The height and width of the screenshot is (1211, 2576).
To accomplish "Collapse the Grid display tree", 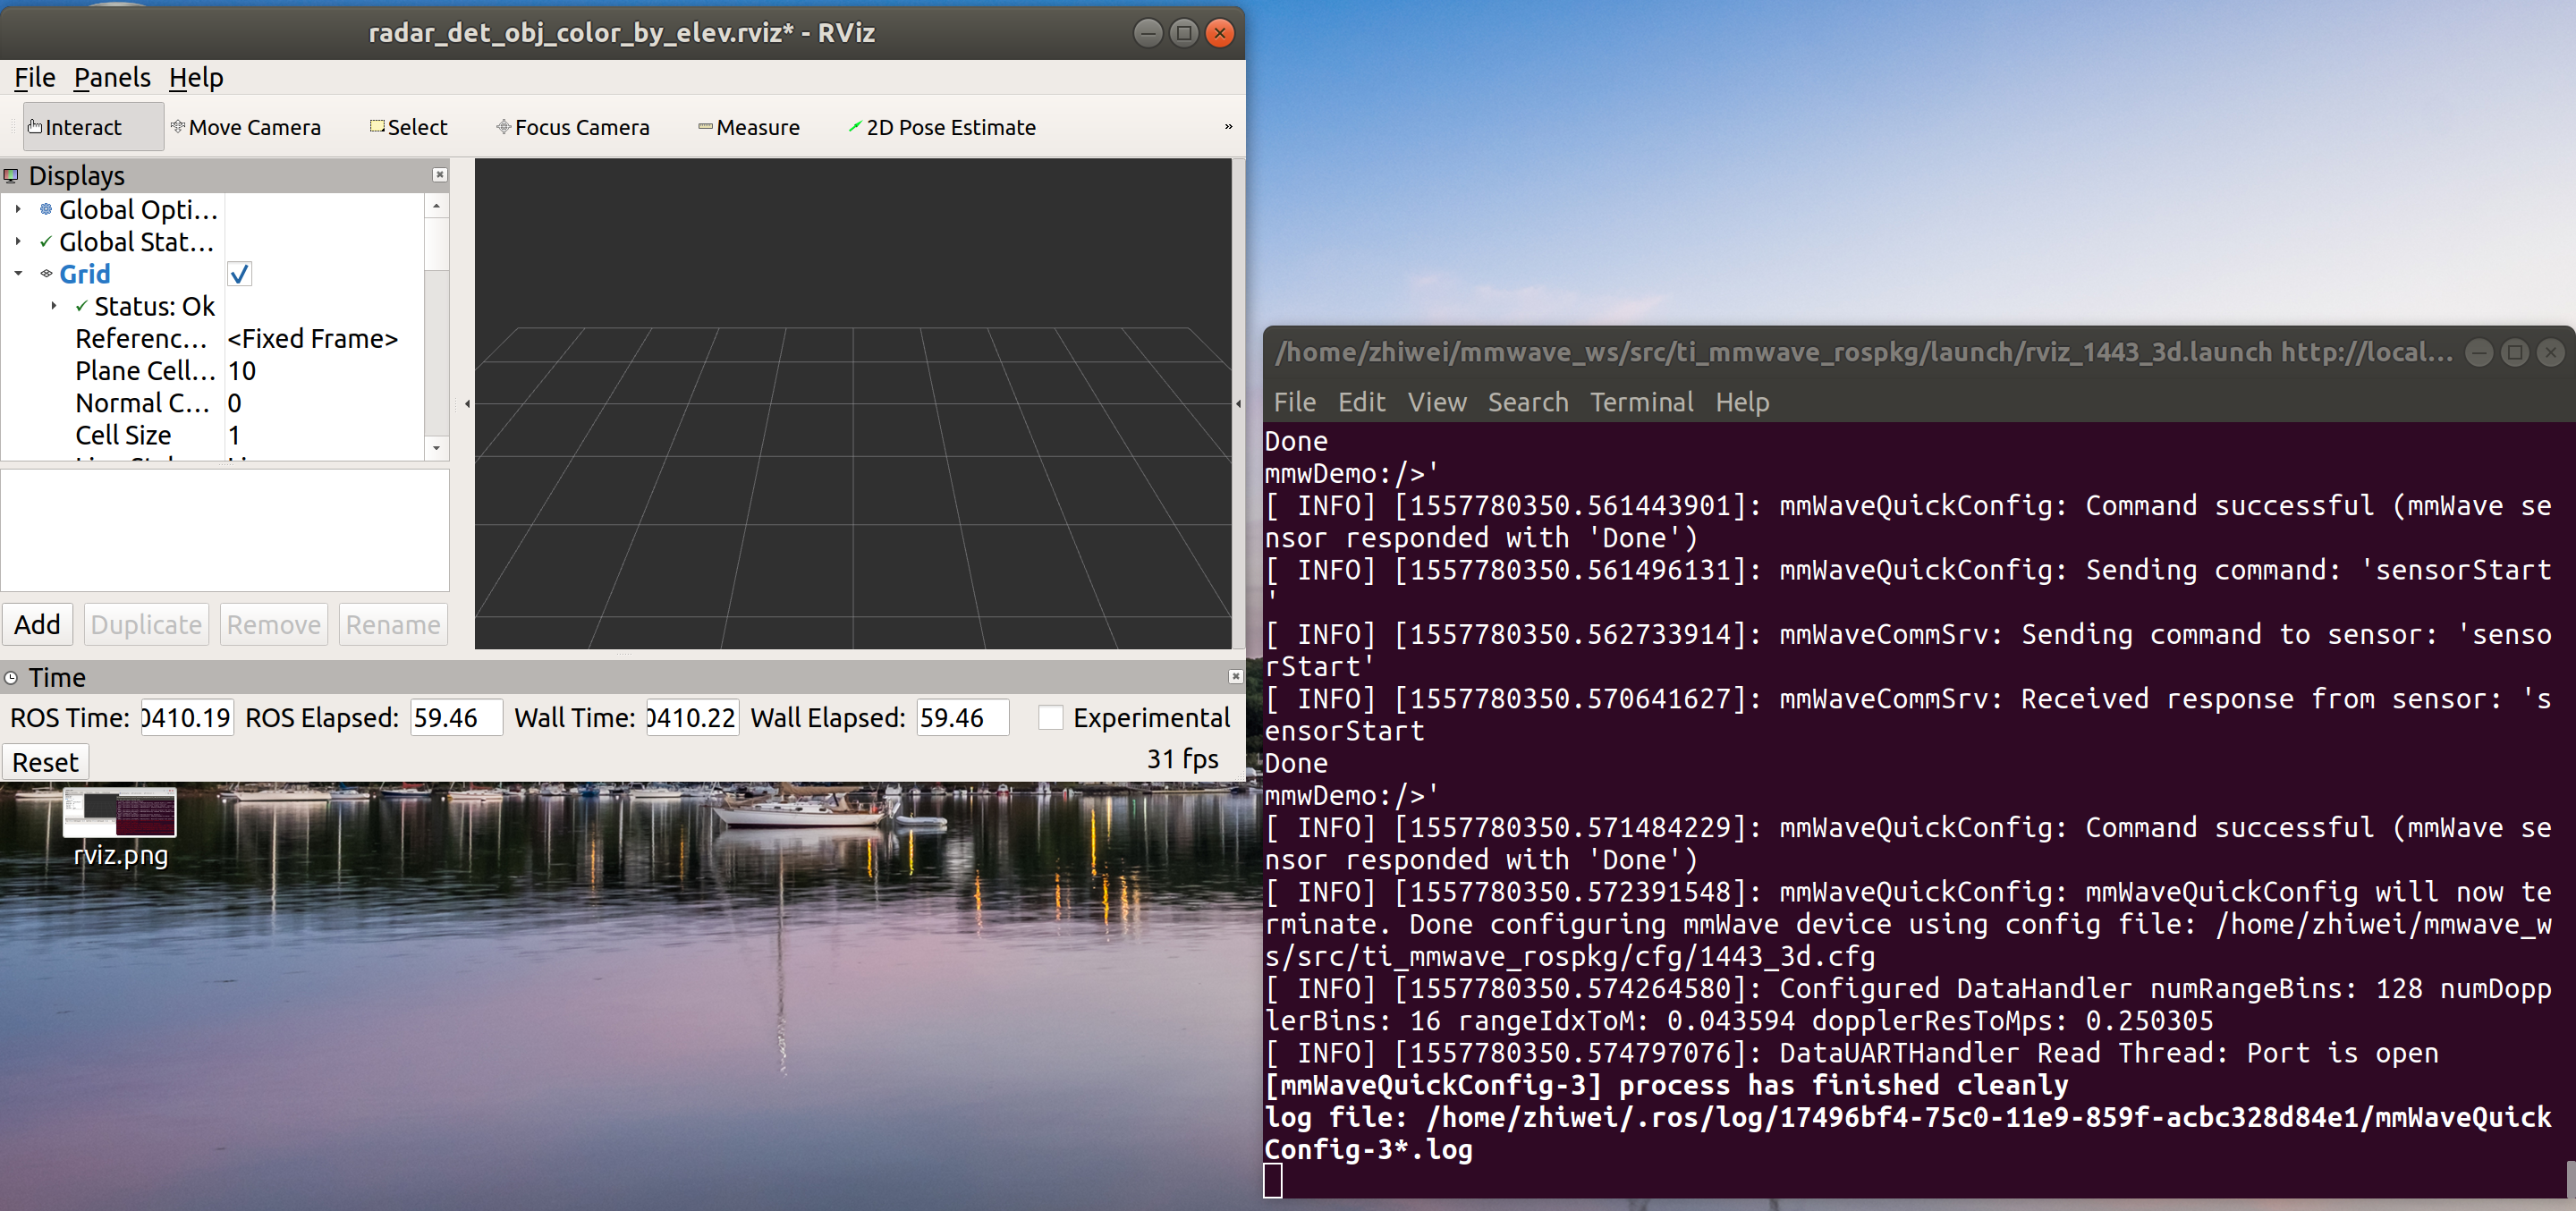I will tap(18, 273).
